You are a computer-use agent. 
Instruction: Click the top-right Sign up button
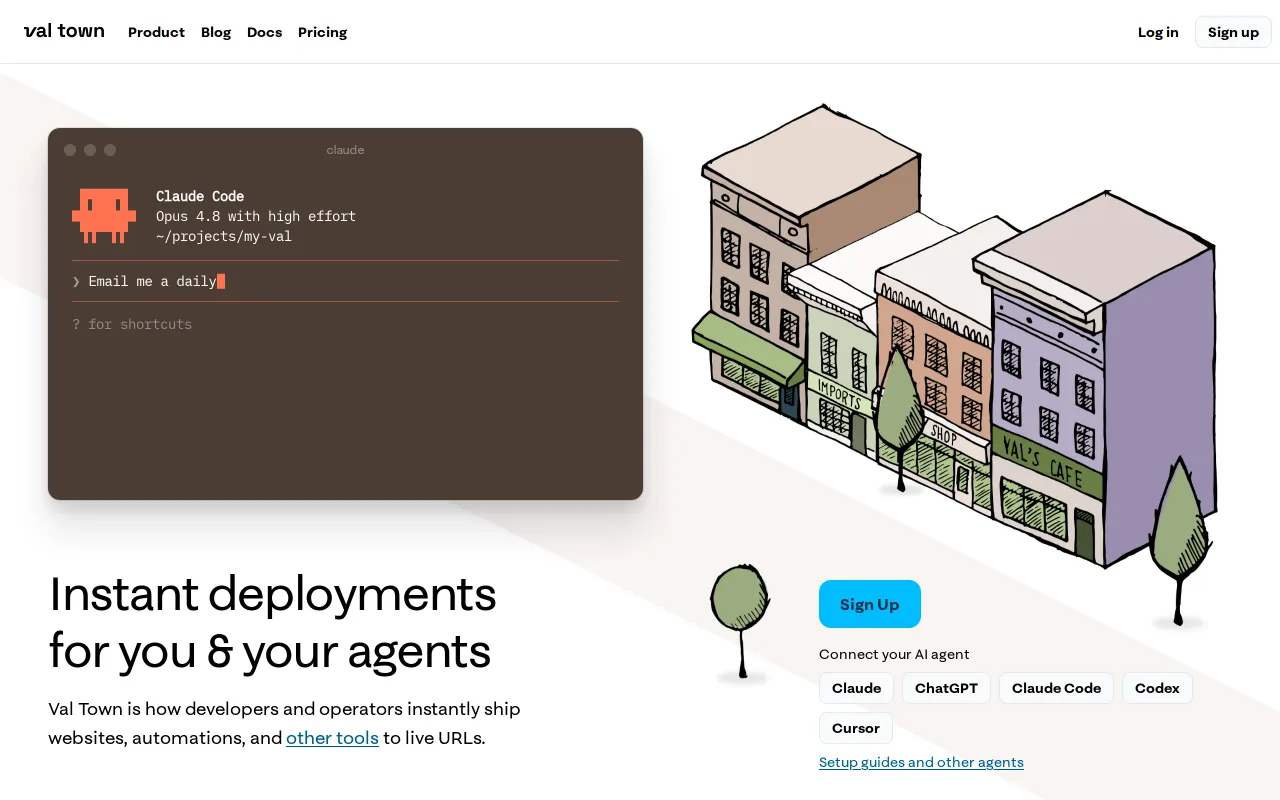coord(1233,32)
